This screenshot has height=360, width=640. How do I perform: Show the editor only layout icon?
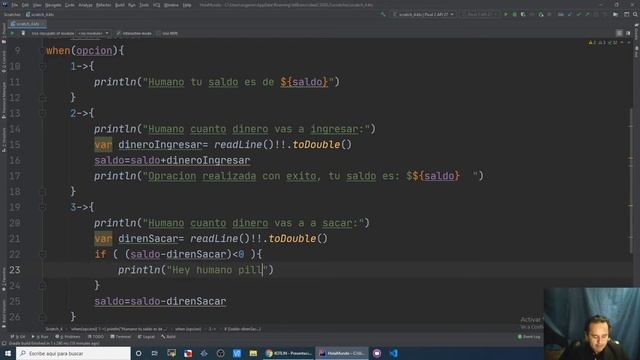tap(619, 33)
